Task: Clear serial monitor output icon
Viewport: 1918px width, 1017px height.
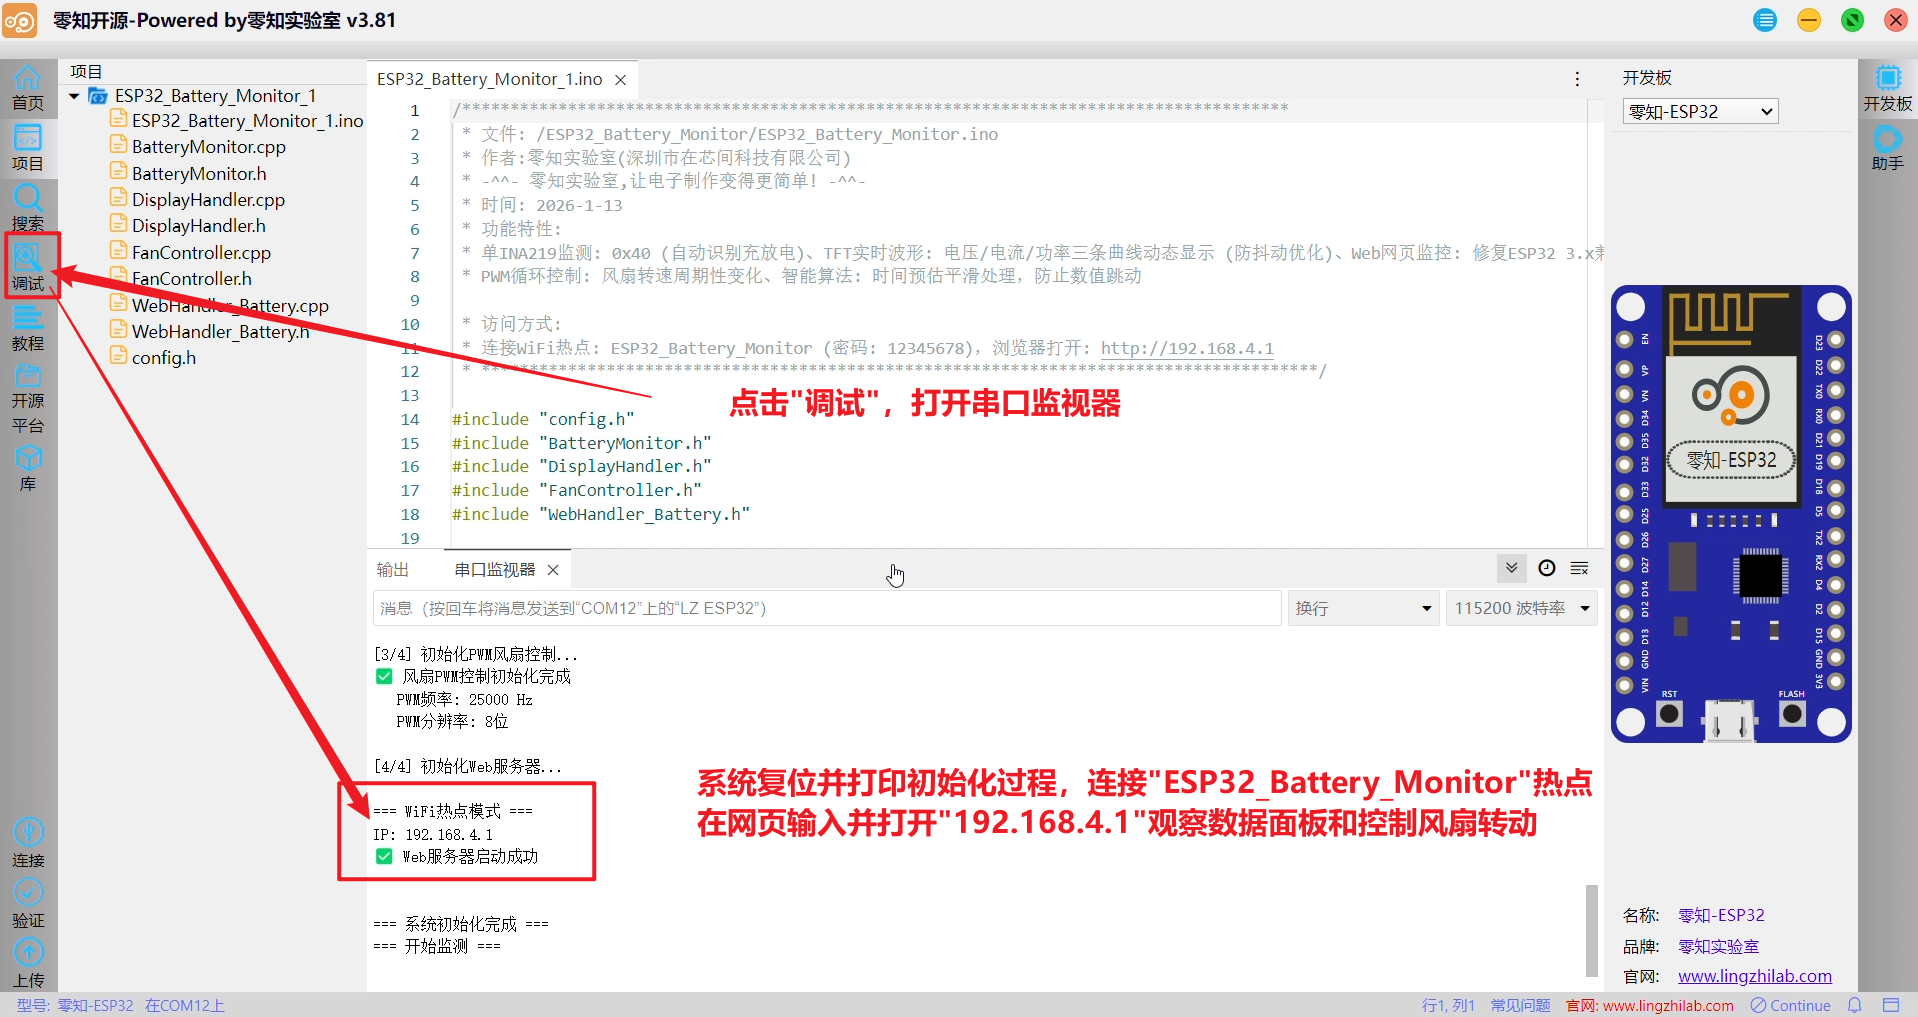Action: coord(1580,568)
